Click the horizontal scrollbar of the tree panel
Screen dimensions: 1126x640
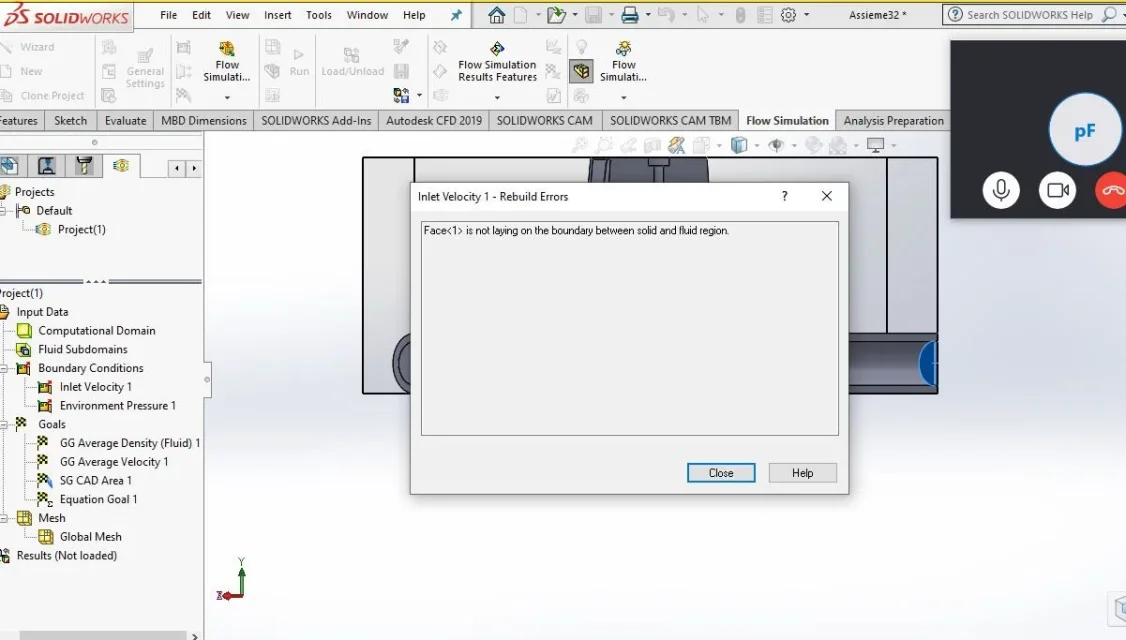[x=103, y=636]
